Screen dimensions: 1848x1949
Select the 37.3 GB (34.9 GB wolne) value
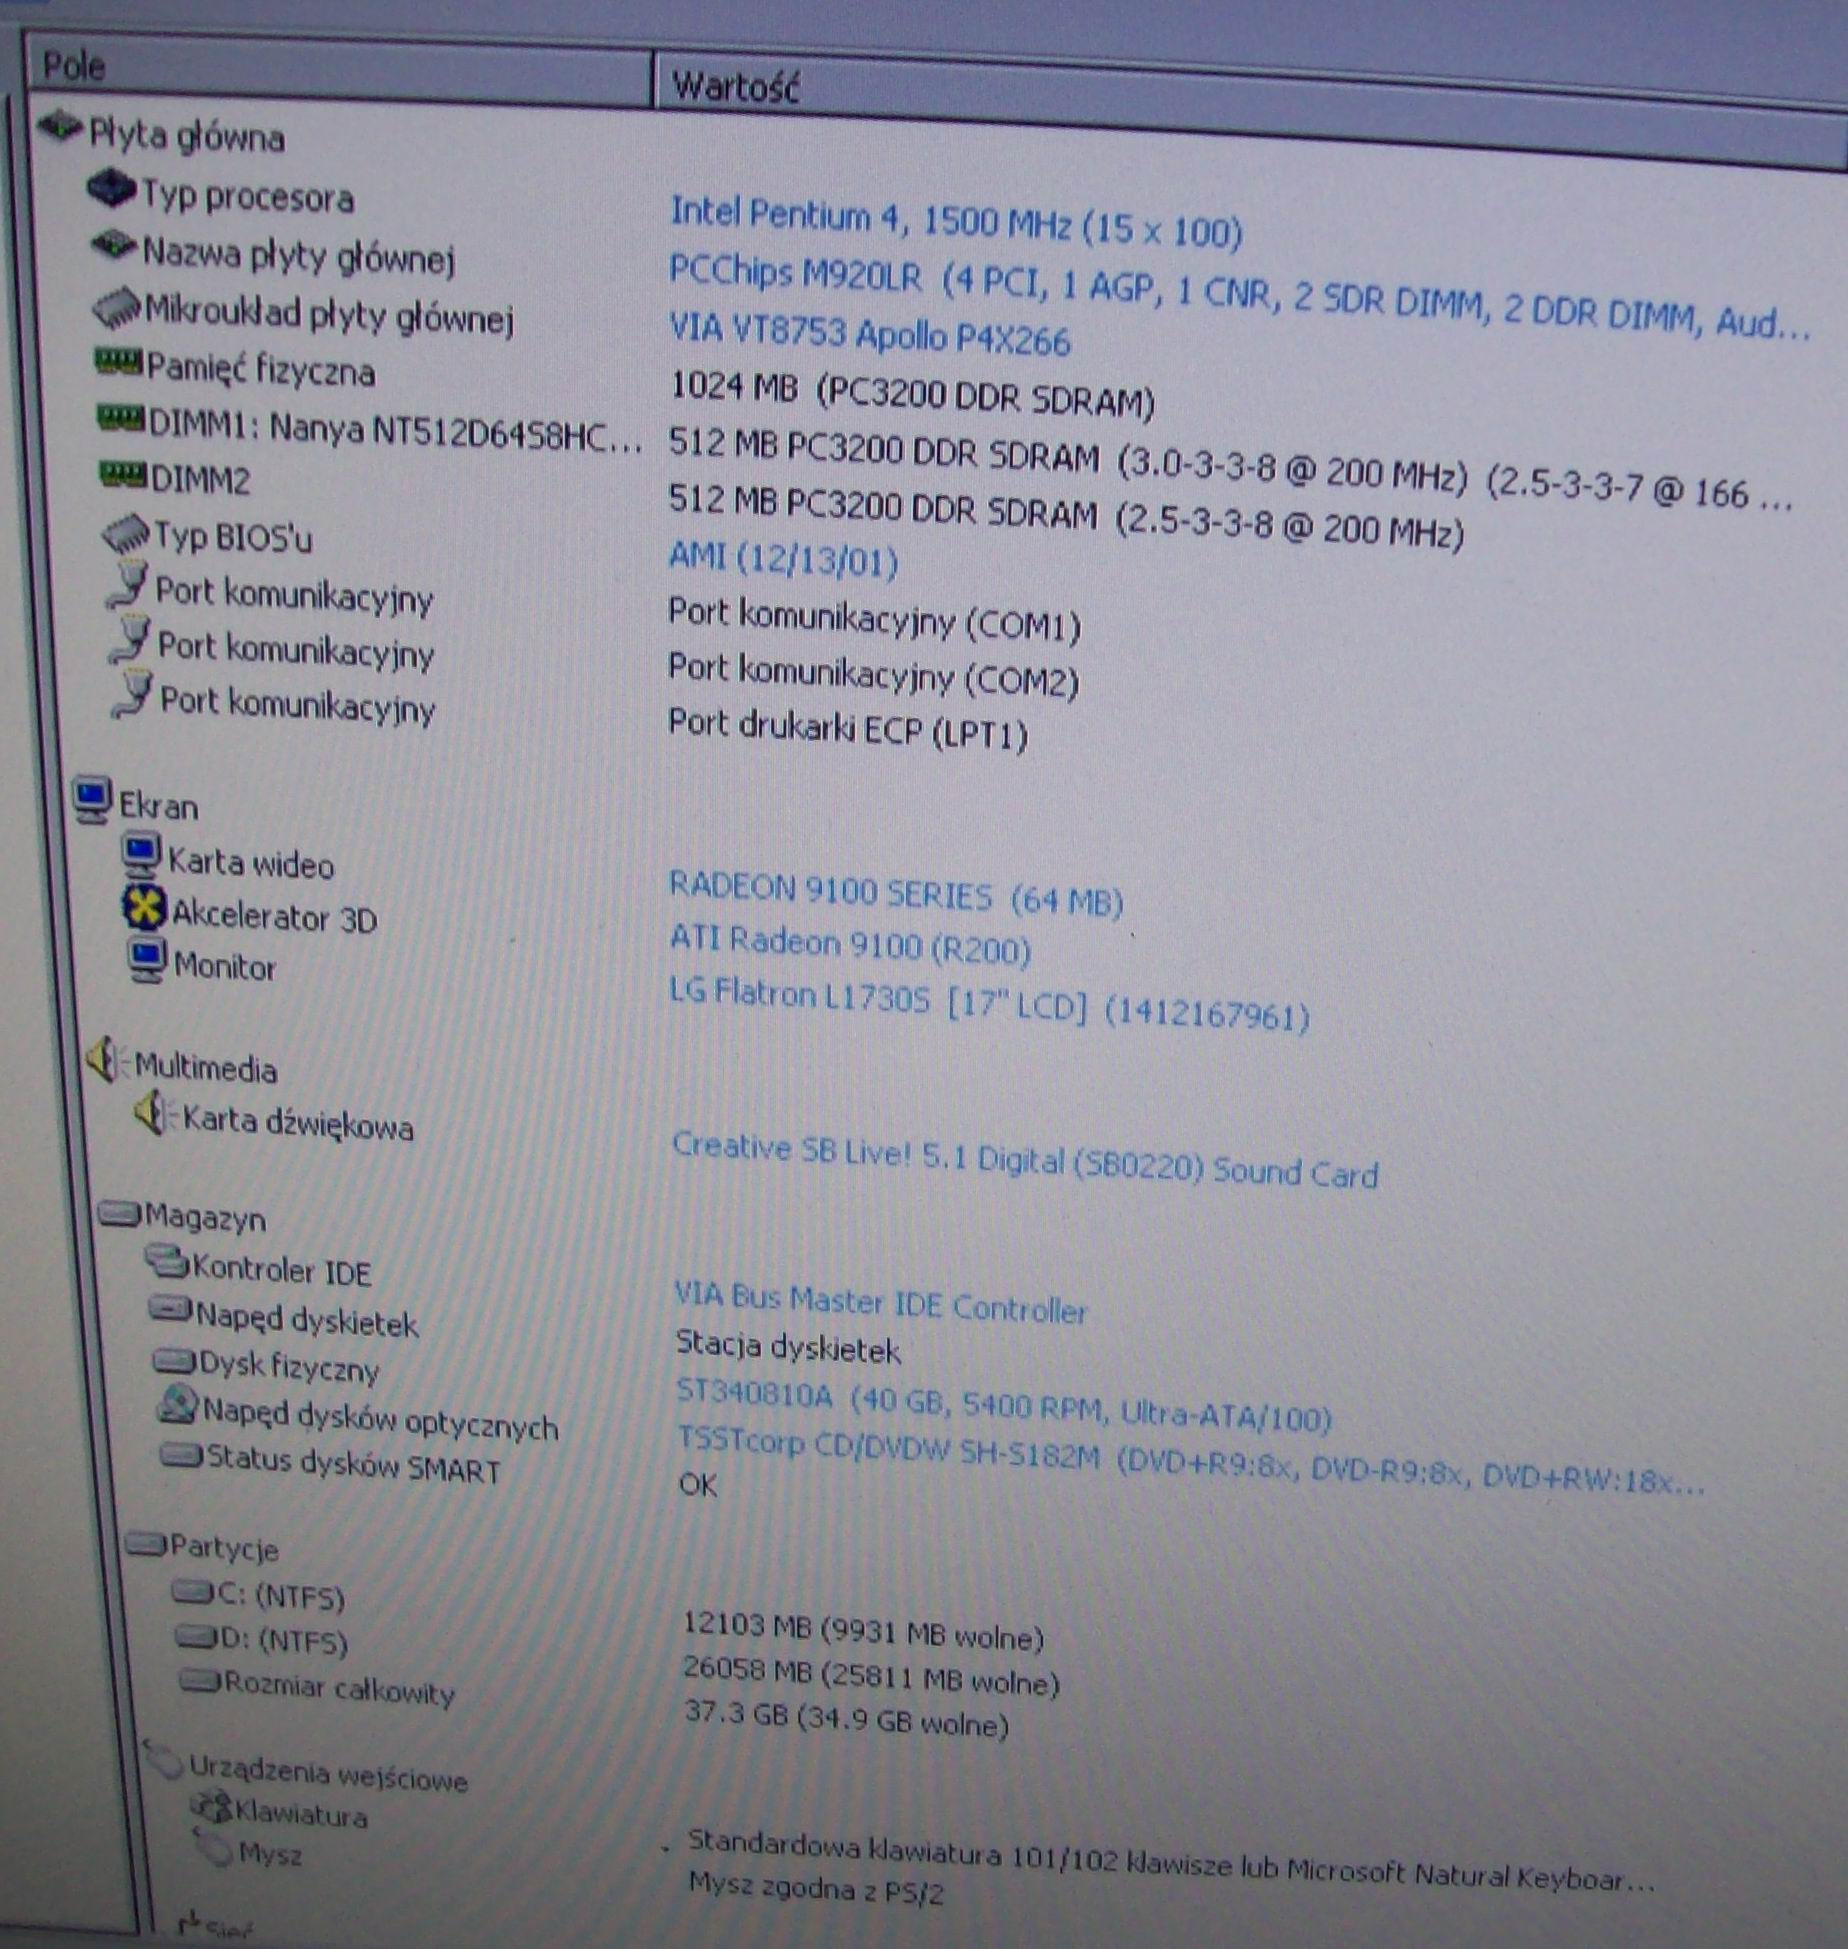click(x=847, y=1720)
